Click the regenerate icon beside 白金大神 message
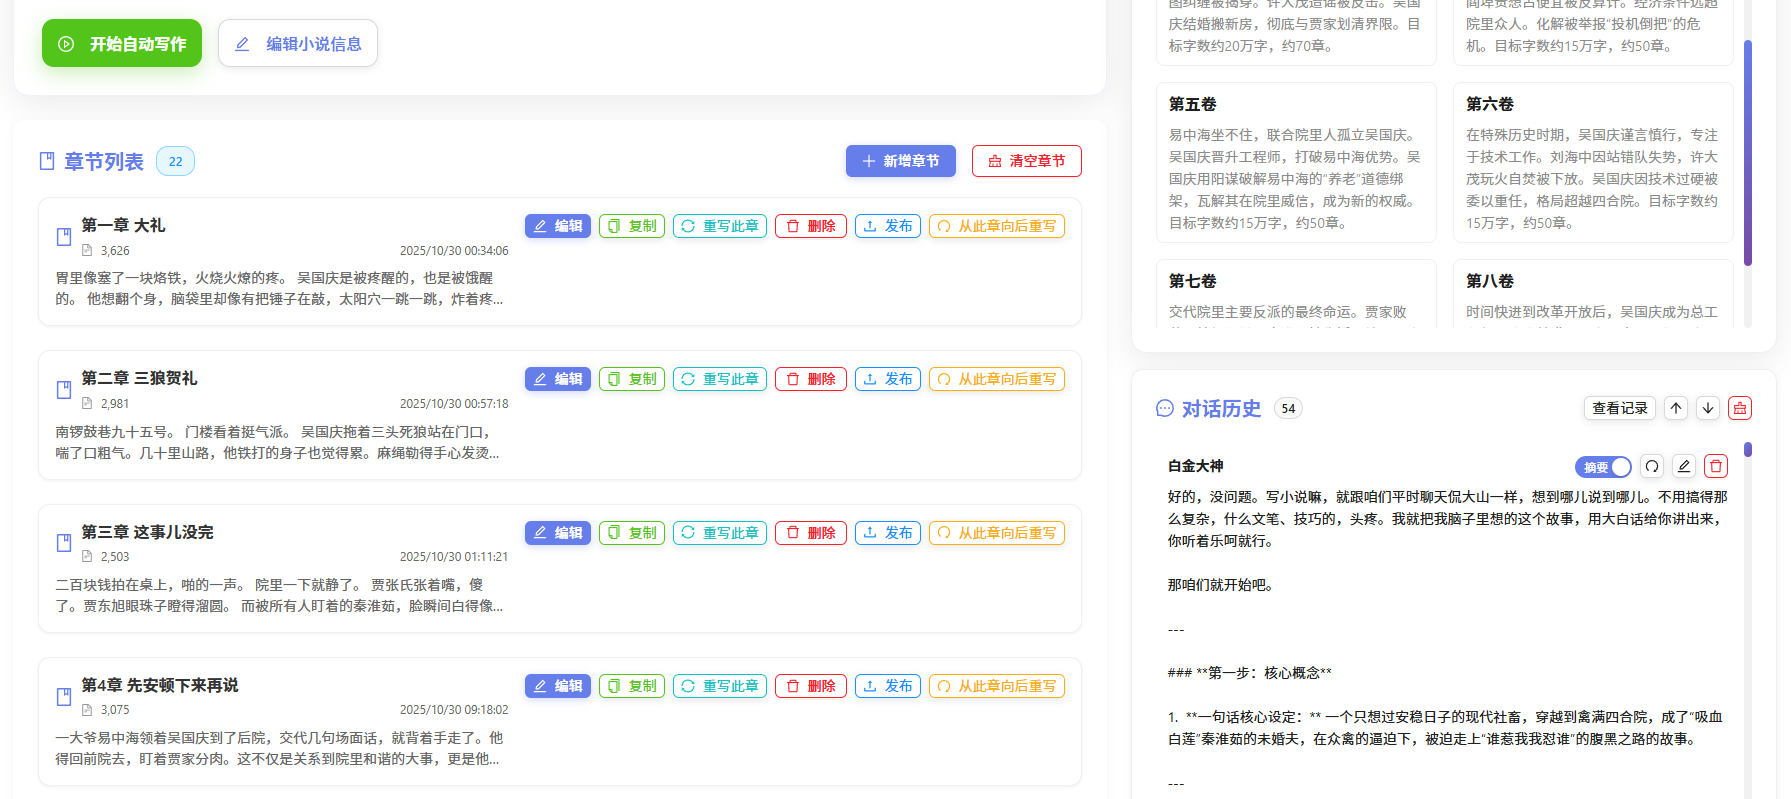Image resolution: width=1791 pixels, height=799 pixels. tap(1652, 466)
